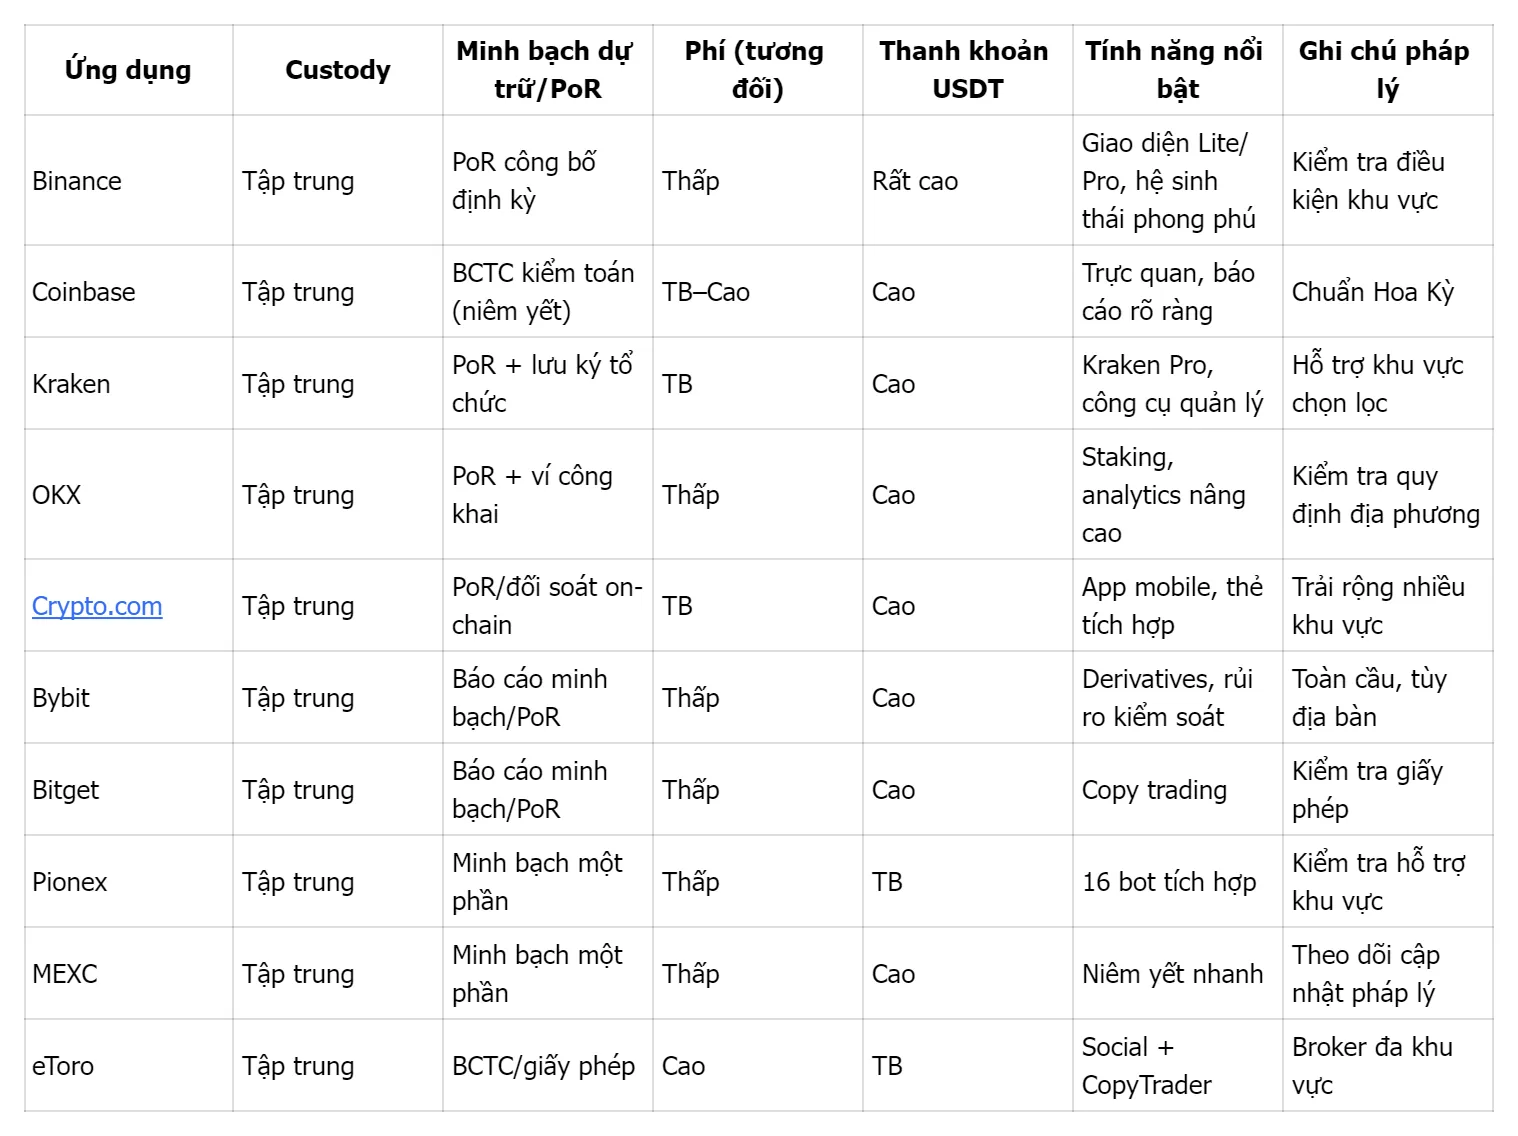Select the "Thanh khoản USDT" header
This screenshot has height=1136, width=1518.
pos(967,70)
